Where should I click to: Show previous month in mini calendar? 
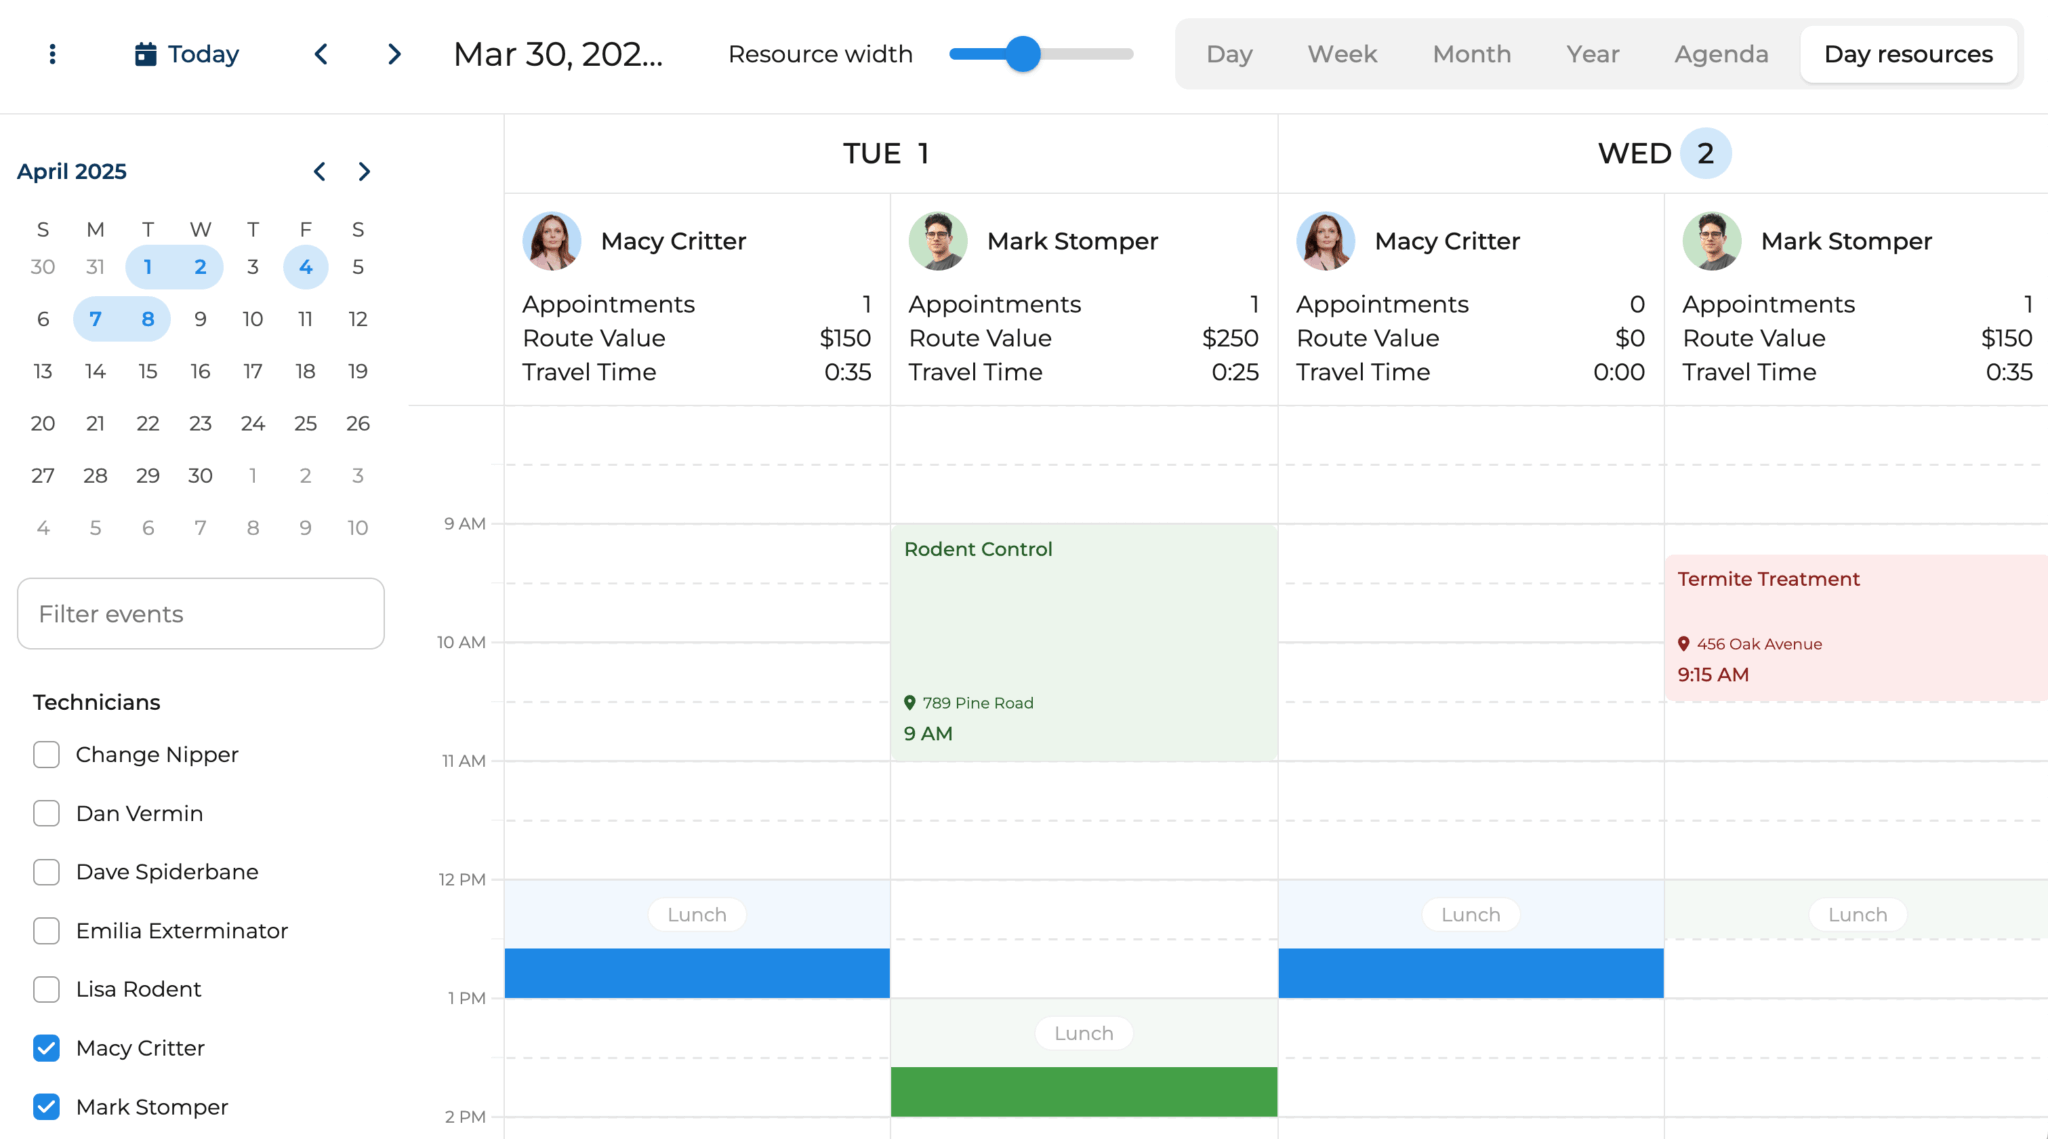click(319, 172)
